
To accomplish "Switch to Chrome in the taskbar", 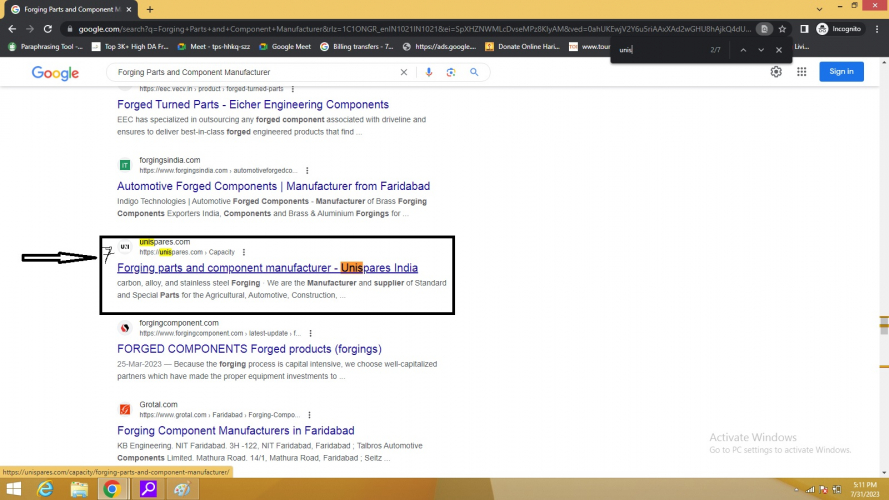I will [x=112, y=489].
